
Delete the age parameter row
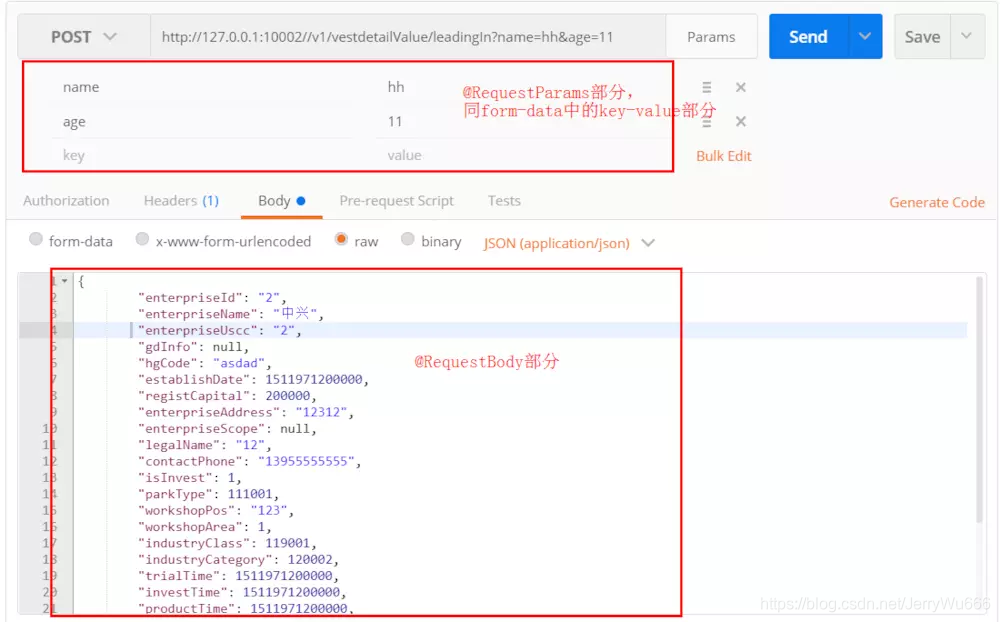(x=740, y=121)
